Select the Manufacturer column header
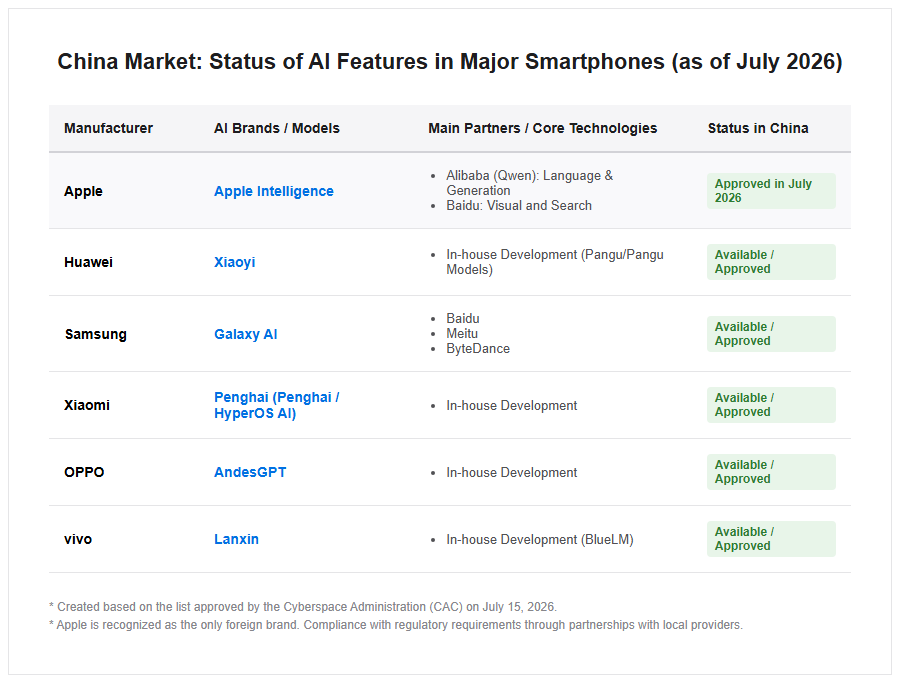The height and width of the screenshot is (691, 900). (x=108, y=128)
